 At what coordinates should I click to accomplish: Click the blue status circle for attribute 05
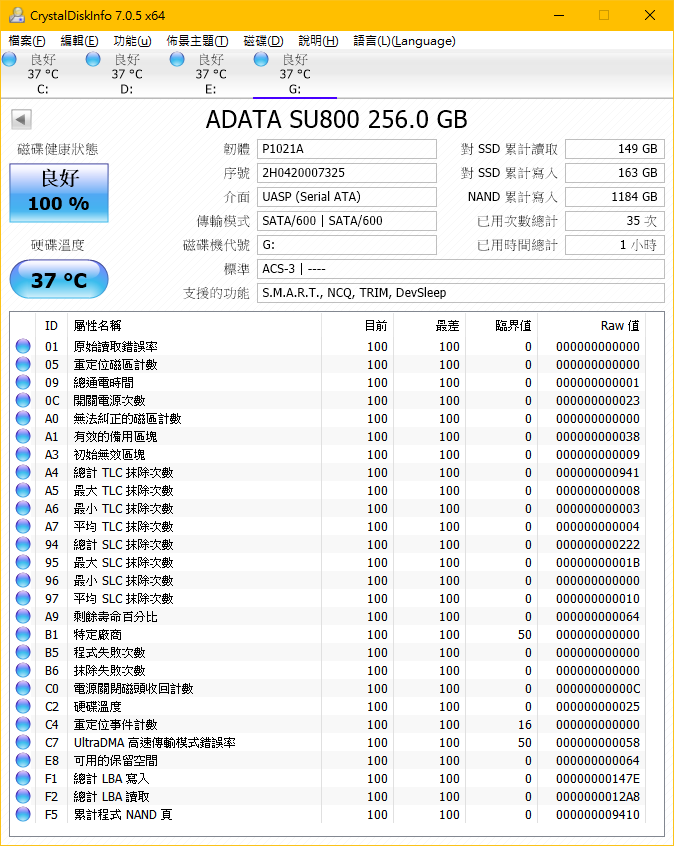[23, 364]
